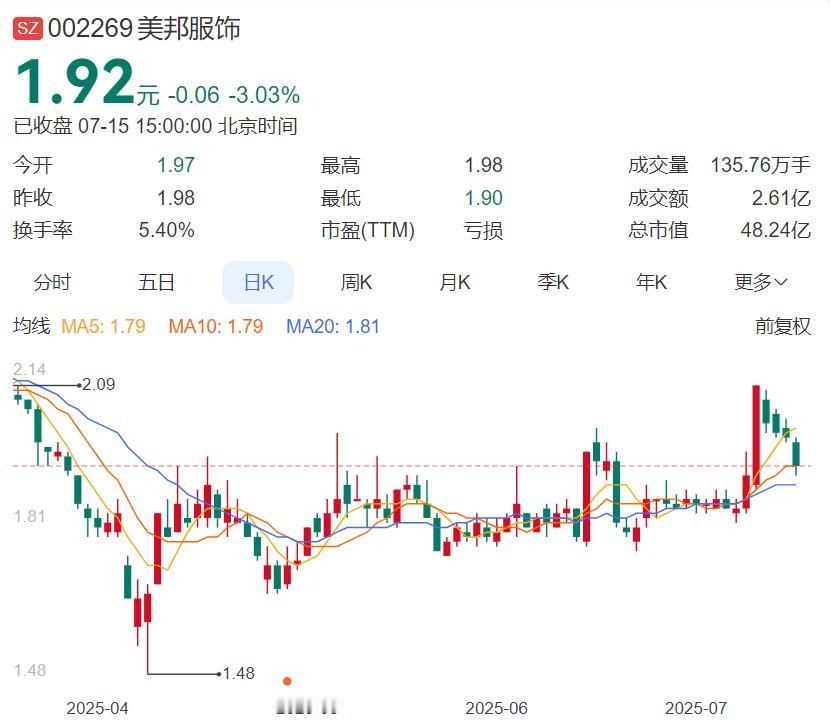The height and width of the screenshot is (727, 830).
Task: Click the 1.81 price axis label
Action: pos(30,516)
